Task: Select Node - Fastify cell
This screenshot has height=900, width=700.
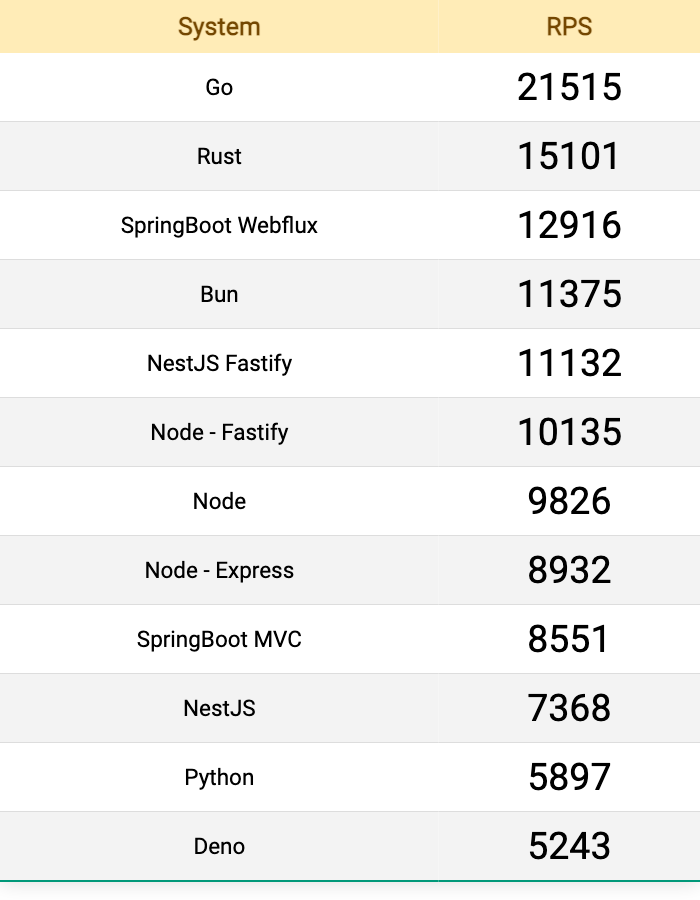Action: click(219, 432)
